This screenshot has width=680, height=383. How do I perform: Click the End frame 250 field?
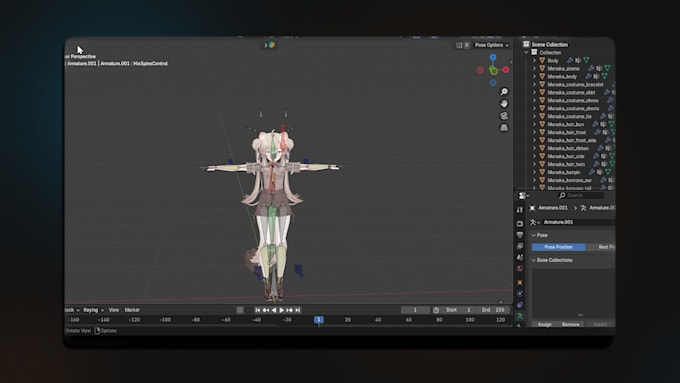493,310
